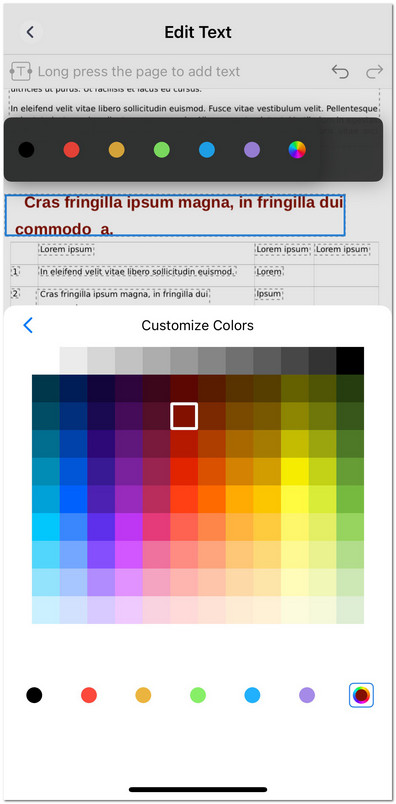The image size is (396, 804).
Task: Select bright green in the right column
Action: pos(350,499)
